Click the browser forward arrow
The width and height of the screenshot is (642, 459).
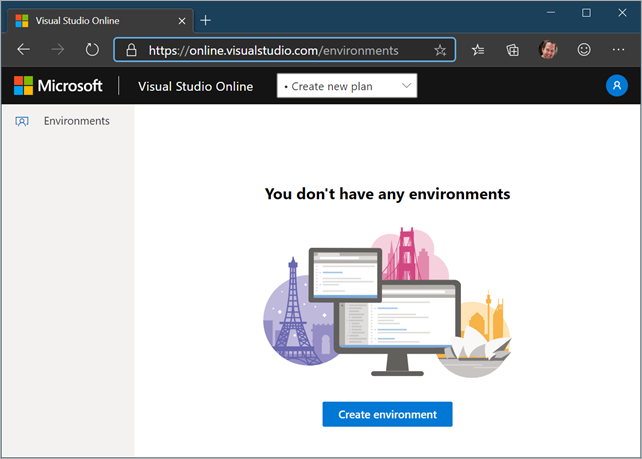tap(58, 50)
